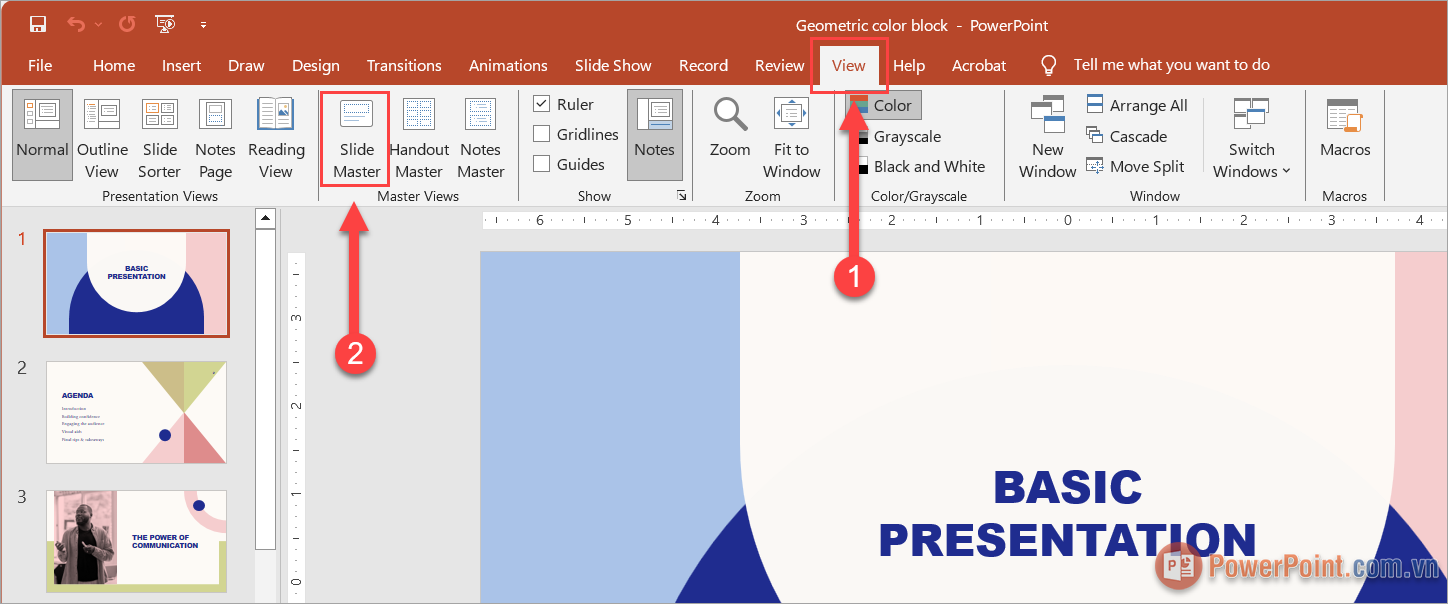This screenshot has width=1448, height=604.
Task: Open the Macros button
Action: pos(1345,127)
